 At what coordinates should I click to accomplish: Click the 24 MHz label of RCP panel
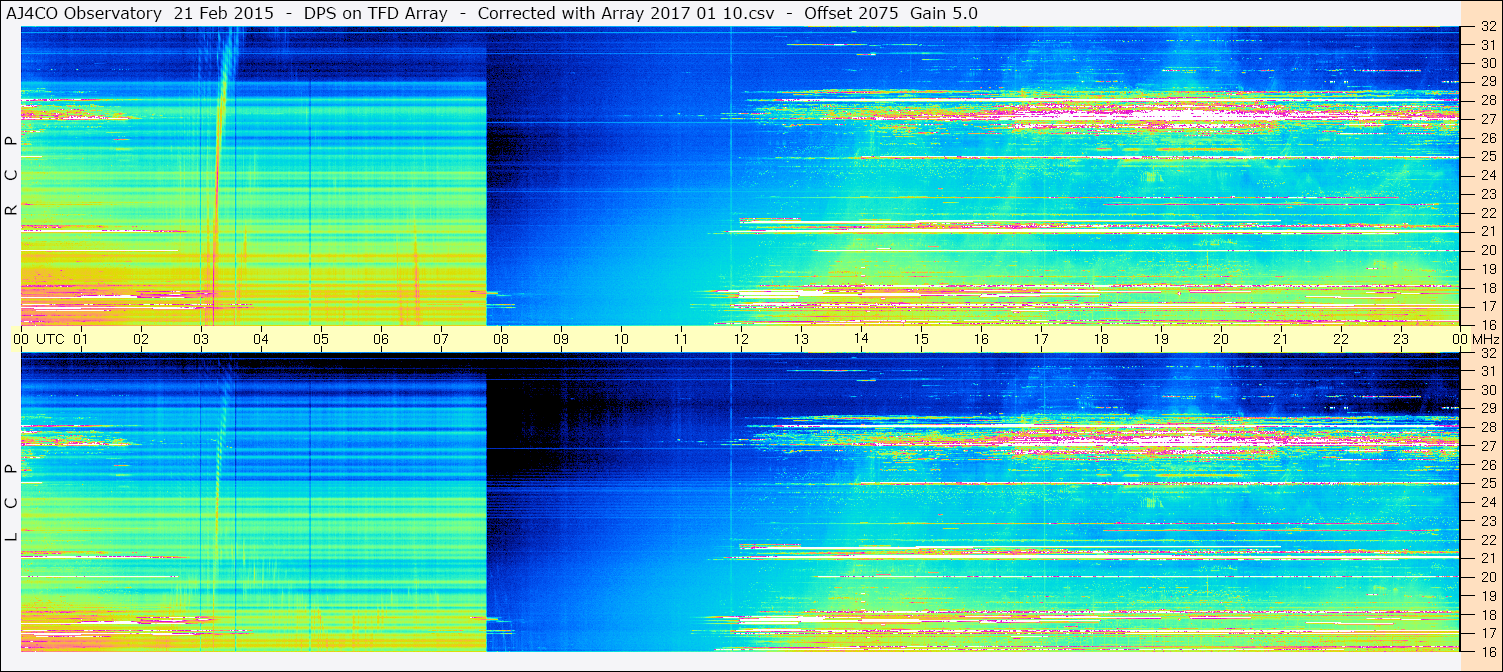click(x=1487, y=175)
